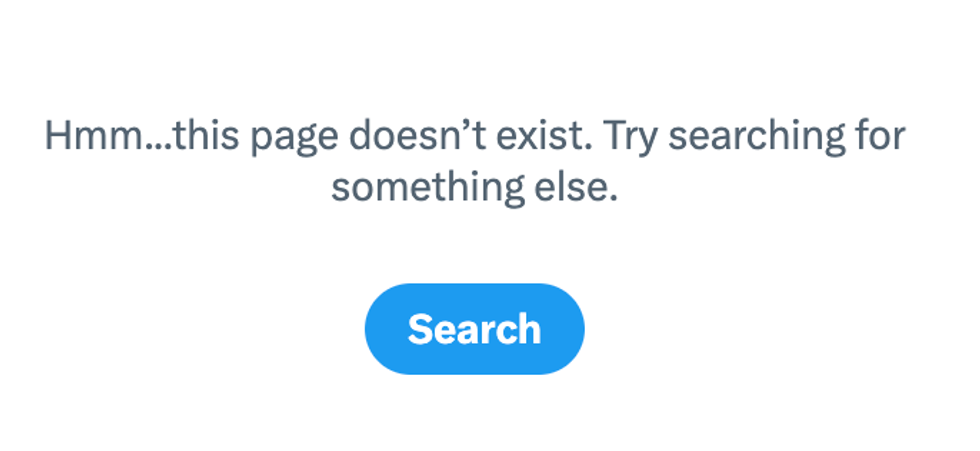Activate the rounded blue Search control
Viewport: 980px width, 451px height.
474,329
